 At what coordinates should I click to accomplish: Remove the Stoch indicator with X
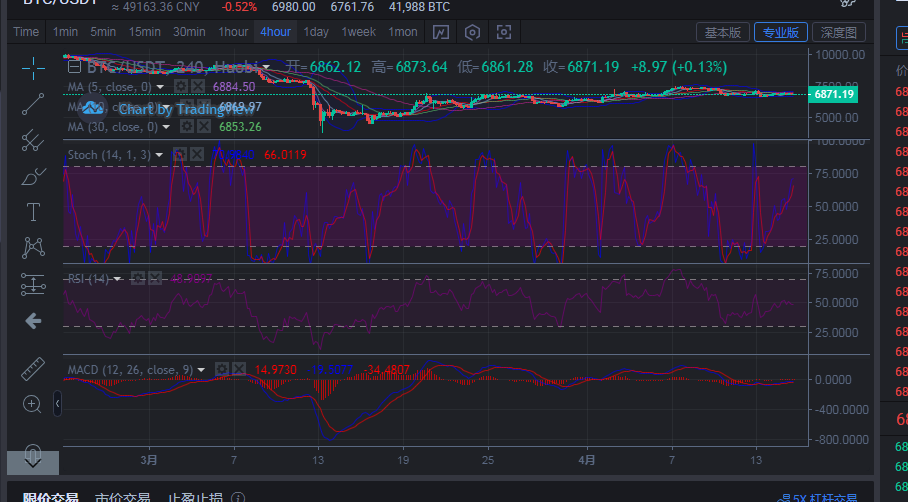[197, 154]
